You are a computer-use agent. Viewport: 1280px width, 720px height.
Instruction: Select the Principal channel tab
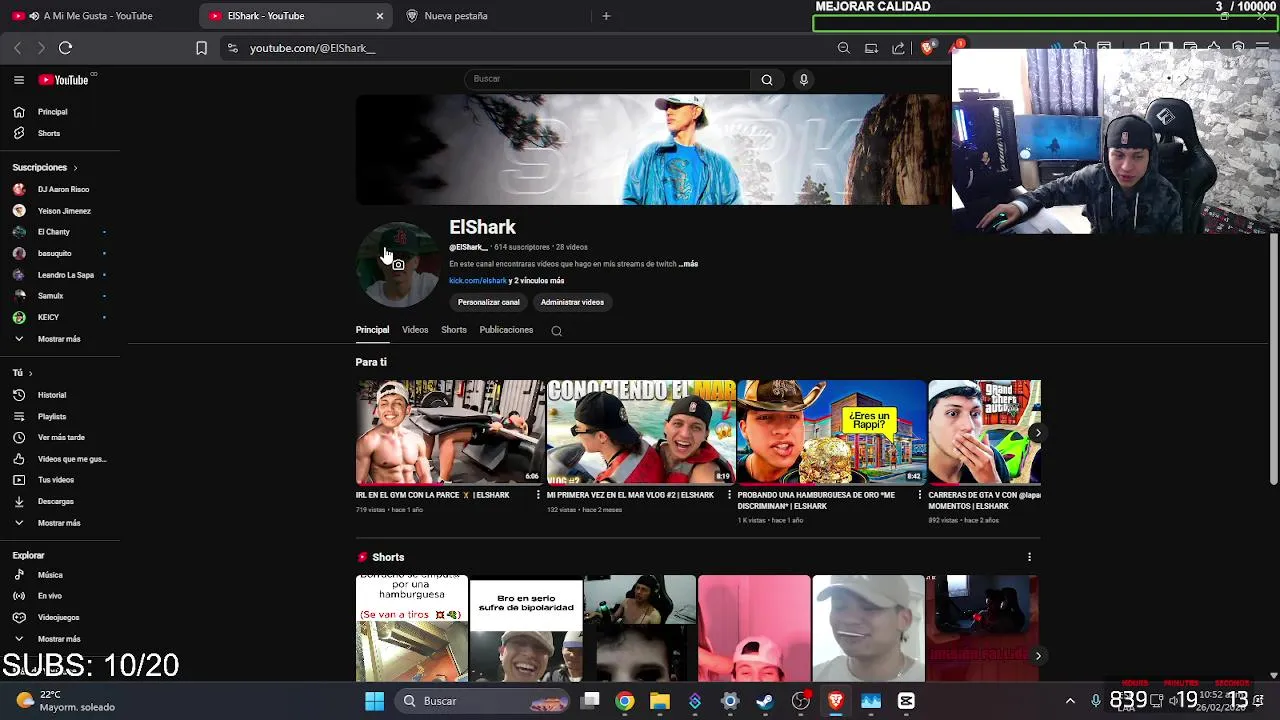click(x=372, y=330)
